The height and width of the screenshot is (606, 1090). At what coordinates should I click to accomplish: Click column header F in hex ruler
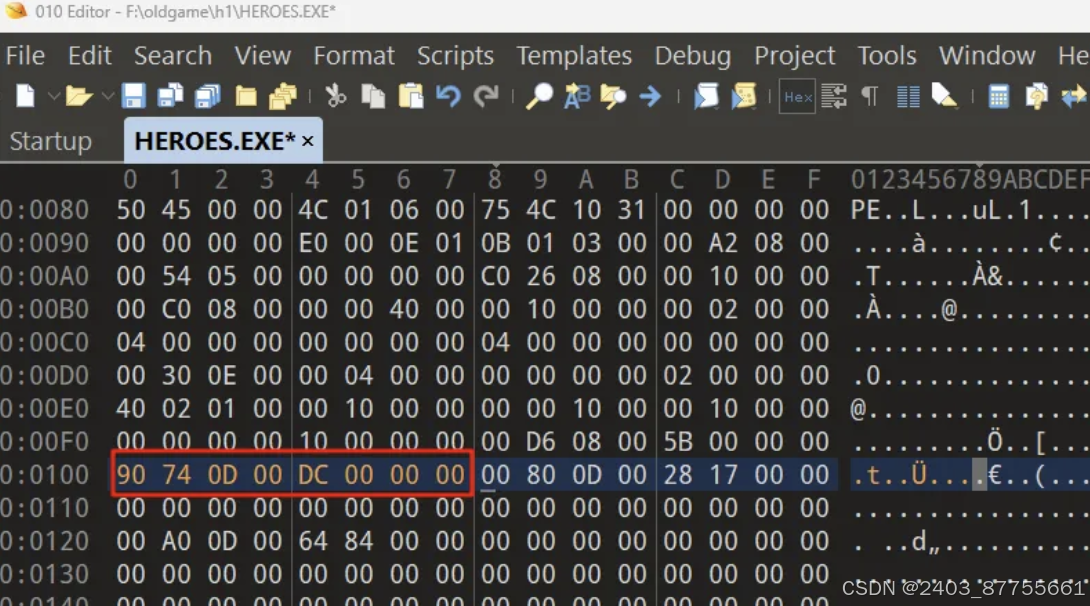coord(813,180)
